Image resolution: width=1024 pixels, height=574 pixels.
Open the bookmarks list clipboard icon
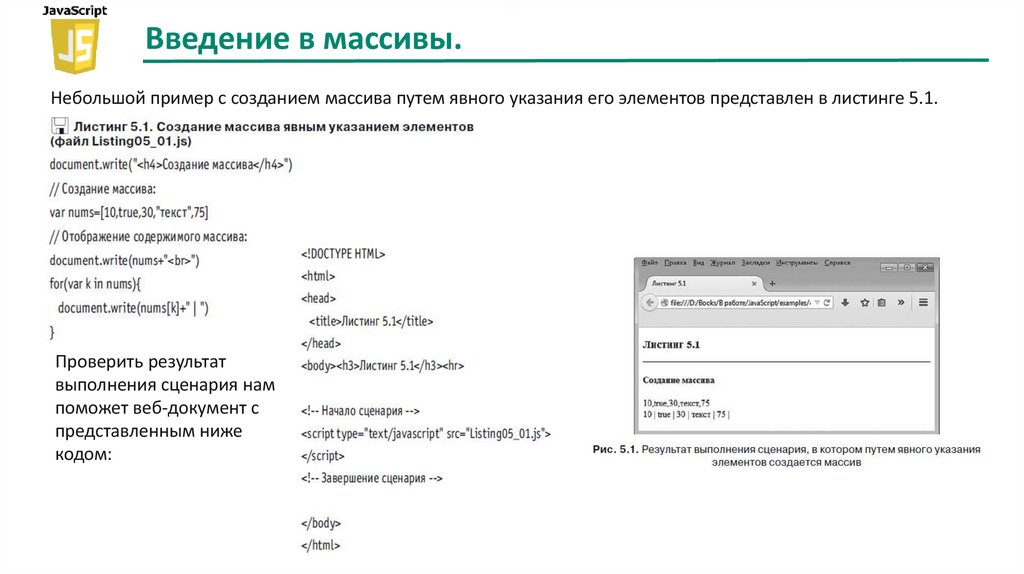click(x=882, y=302)
